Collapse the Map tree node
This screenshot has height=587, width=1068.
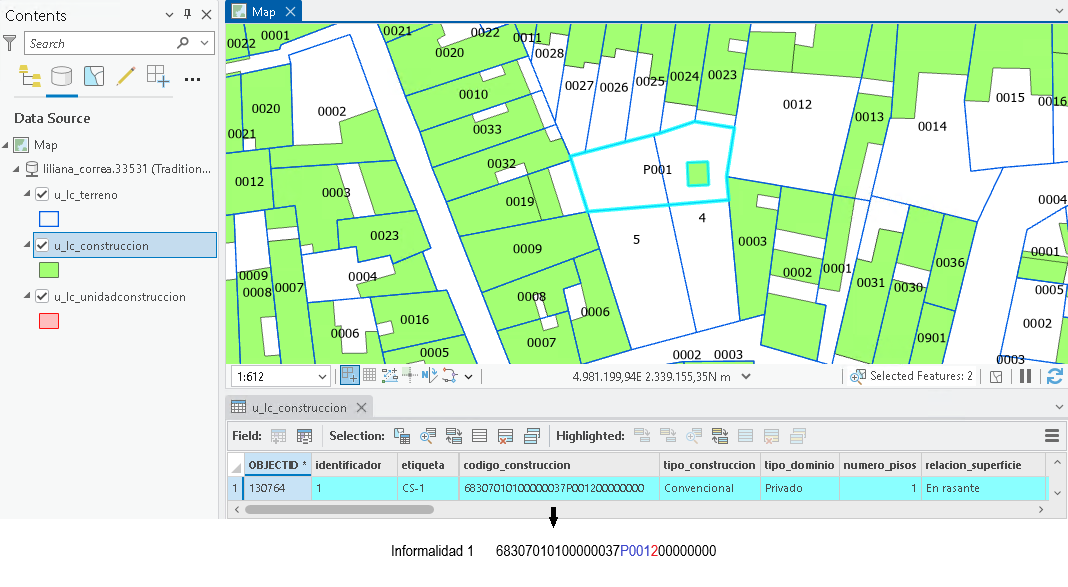(6, 144)
